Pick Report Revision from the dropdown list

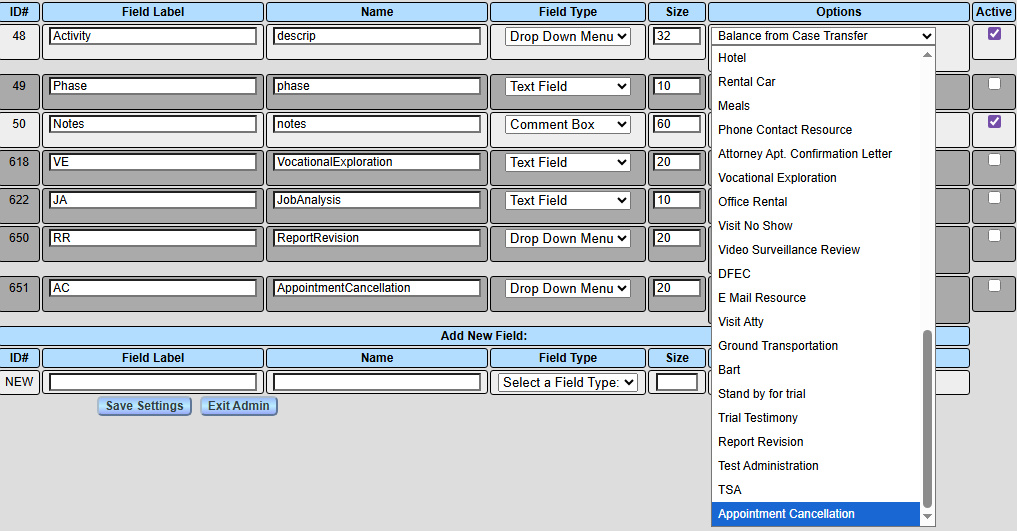tap(760, 442)
